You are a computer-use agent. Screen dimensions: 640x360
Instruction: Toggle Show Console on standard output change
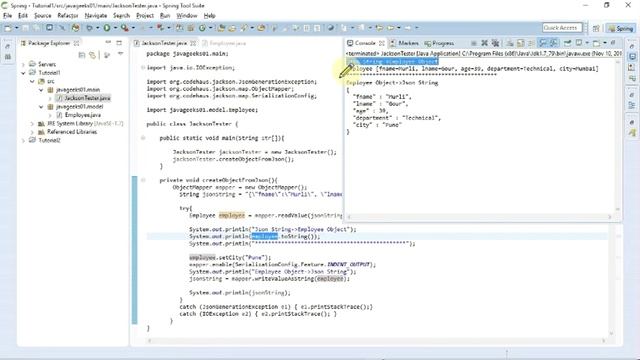pos(542,43)
